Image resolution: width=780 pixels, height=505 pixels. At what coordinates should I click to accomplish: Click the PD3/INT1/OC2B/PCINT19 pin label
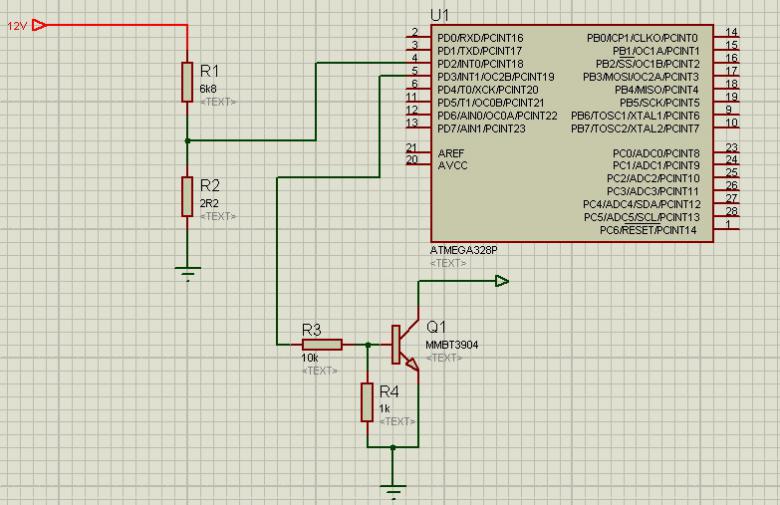(495, 77)
